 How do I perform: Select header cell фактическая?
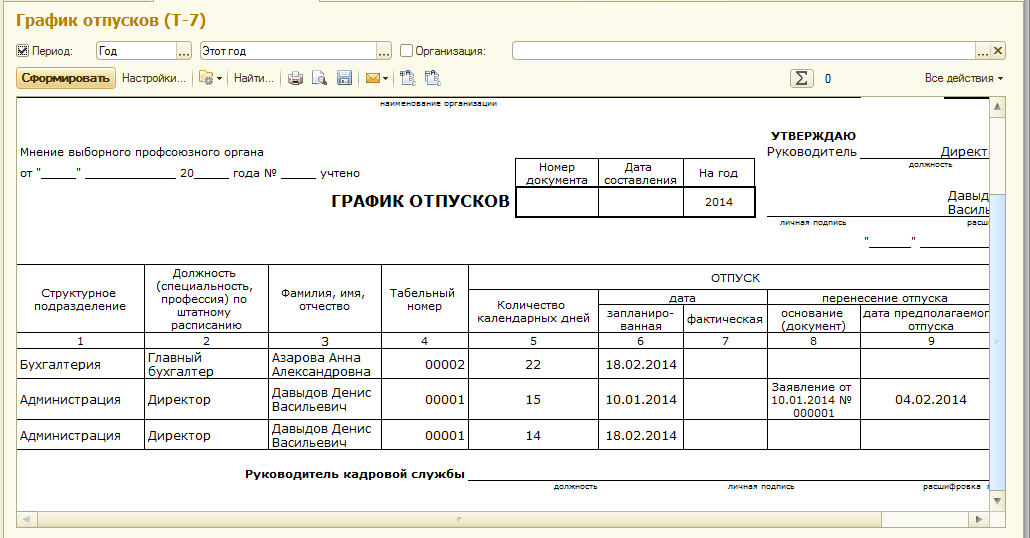point(725,319)
